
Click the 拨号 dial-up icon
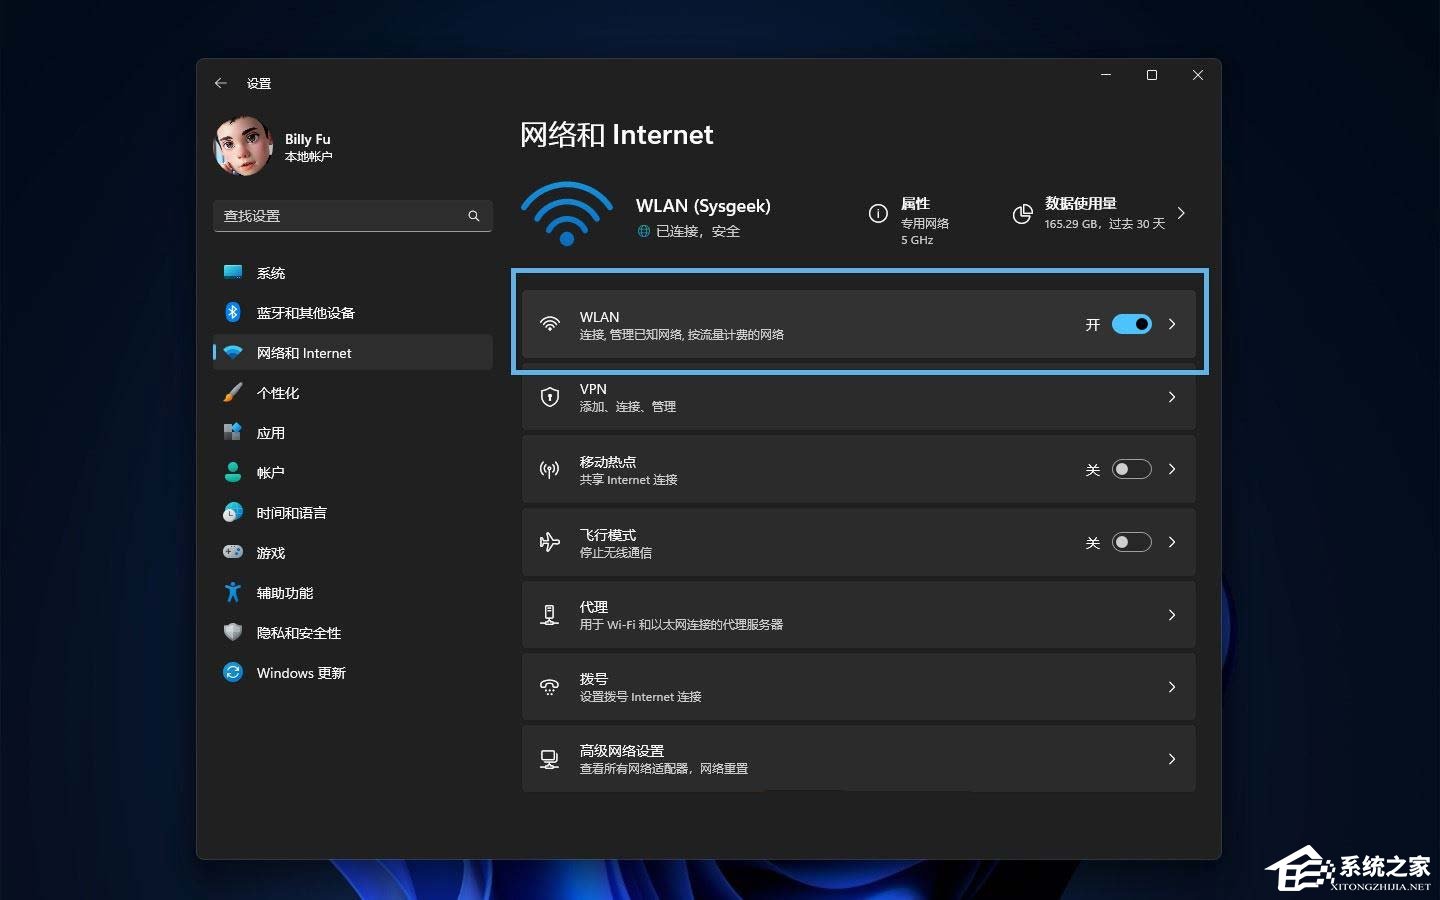[x=549, y=687]
